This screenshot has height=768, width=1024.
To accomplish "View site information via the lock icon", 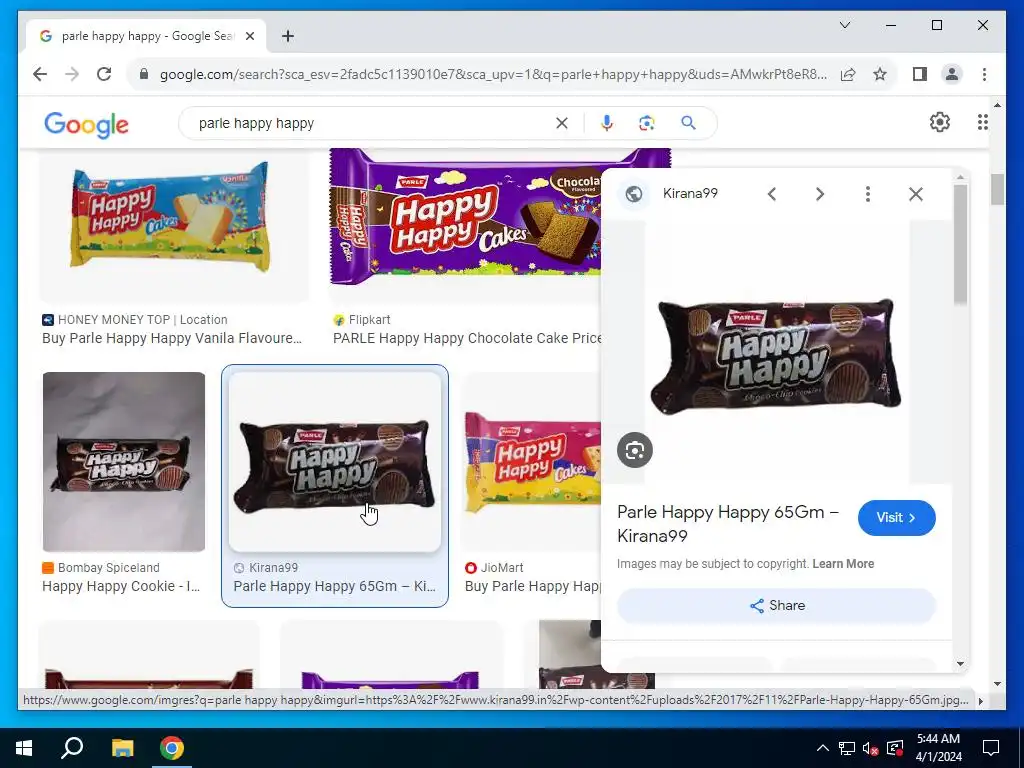I will [x=144, y=74].
